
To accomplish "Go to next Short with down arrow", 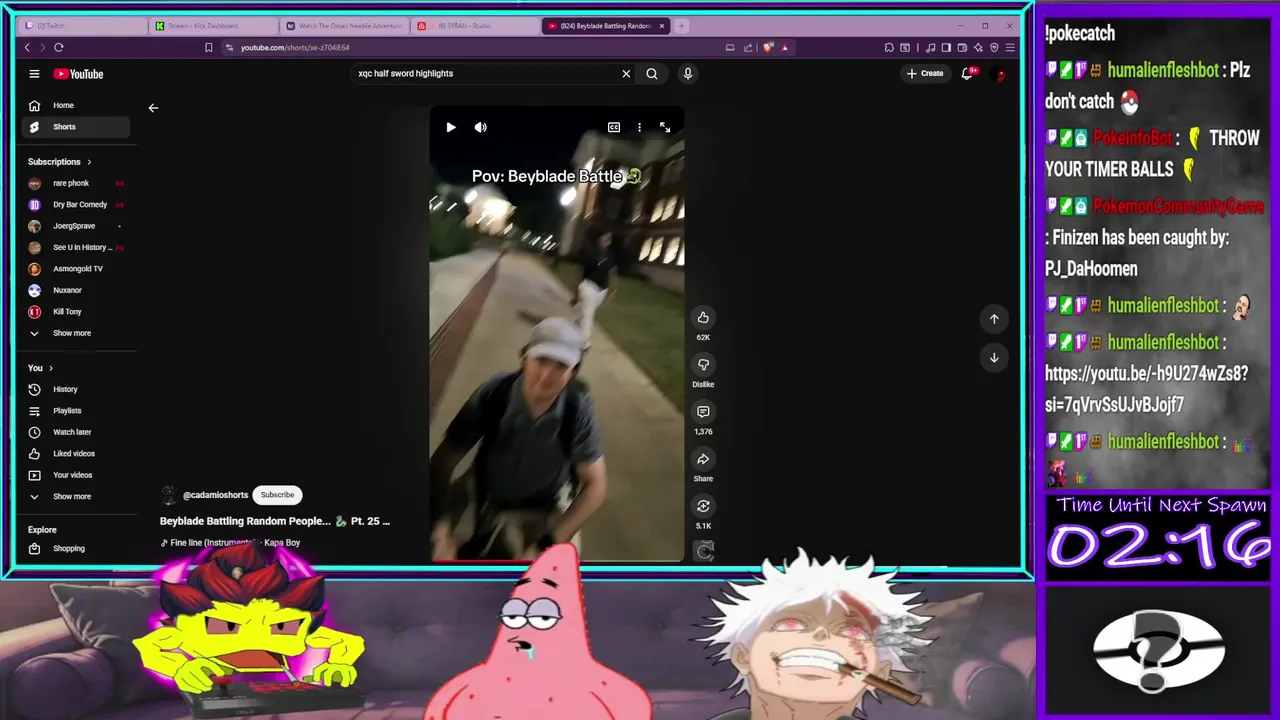I will tap(994, 357).
